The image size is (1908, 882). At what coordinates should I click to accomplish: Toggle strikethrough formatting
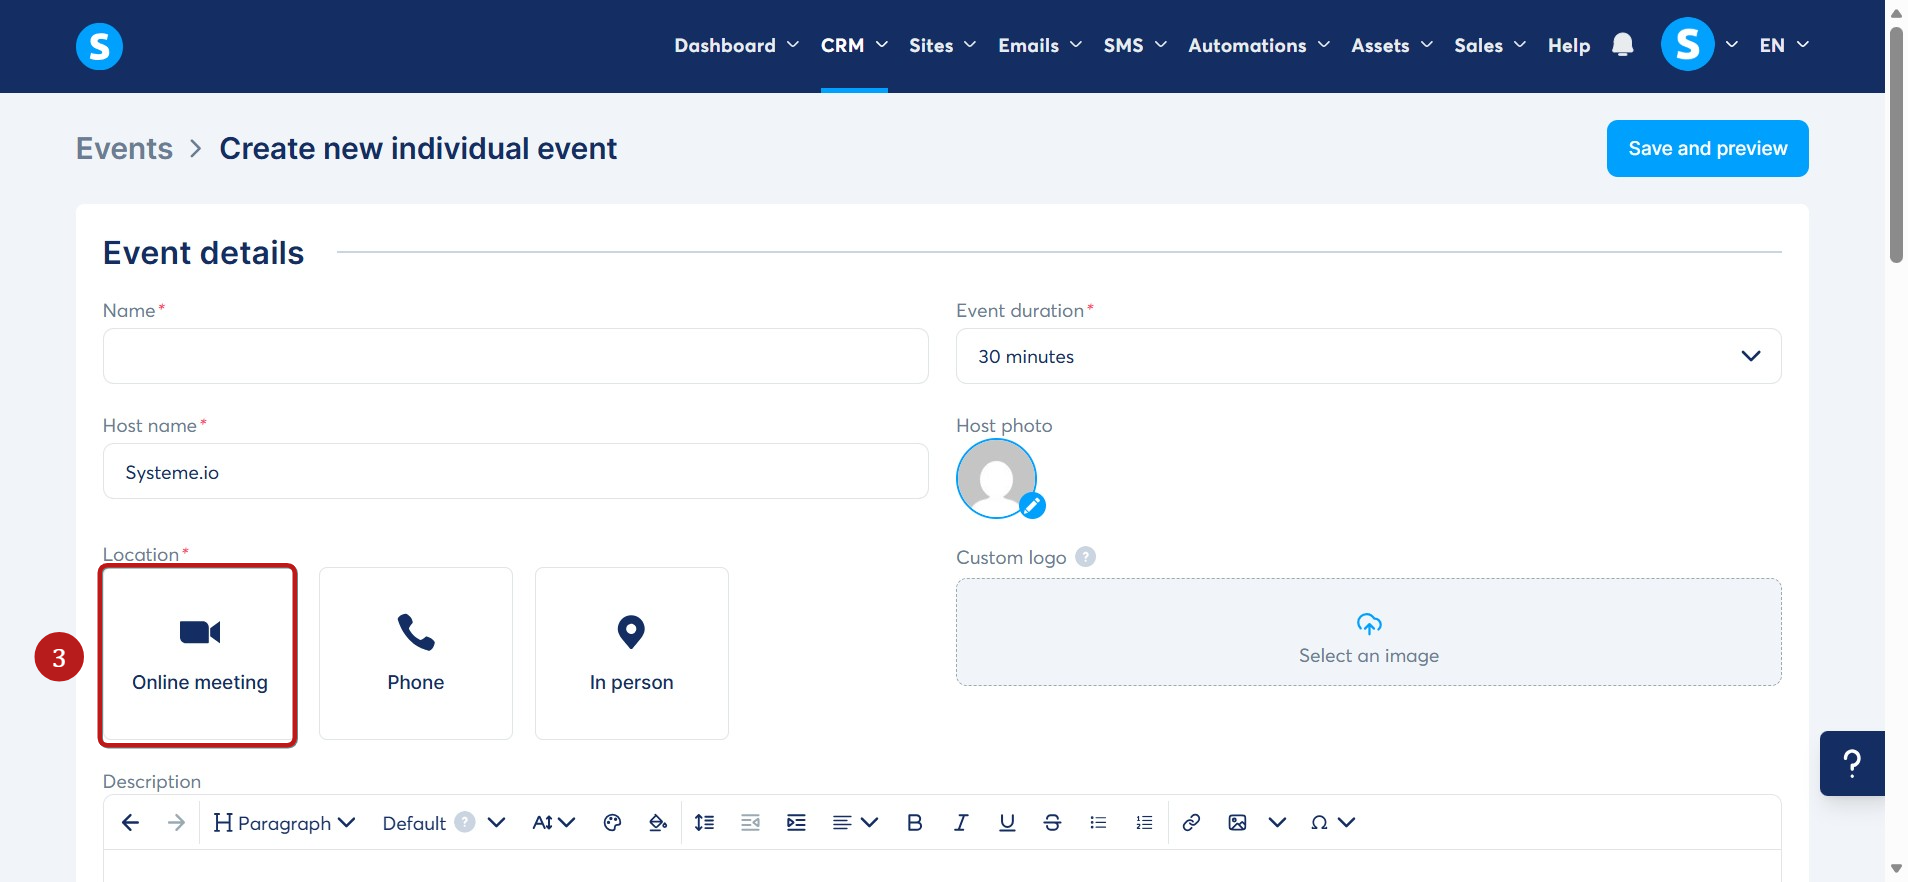(x=1052, y=822)
